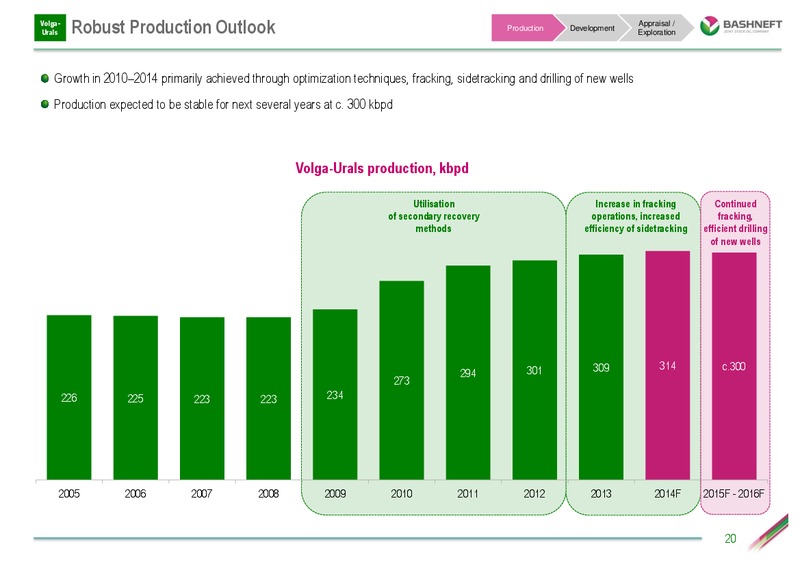Click the 2008 axis label
This screenshot has width=800, height=566.
coord(268,494)
